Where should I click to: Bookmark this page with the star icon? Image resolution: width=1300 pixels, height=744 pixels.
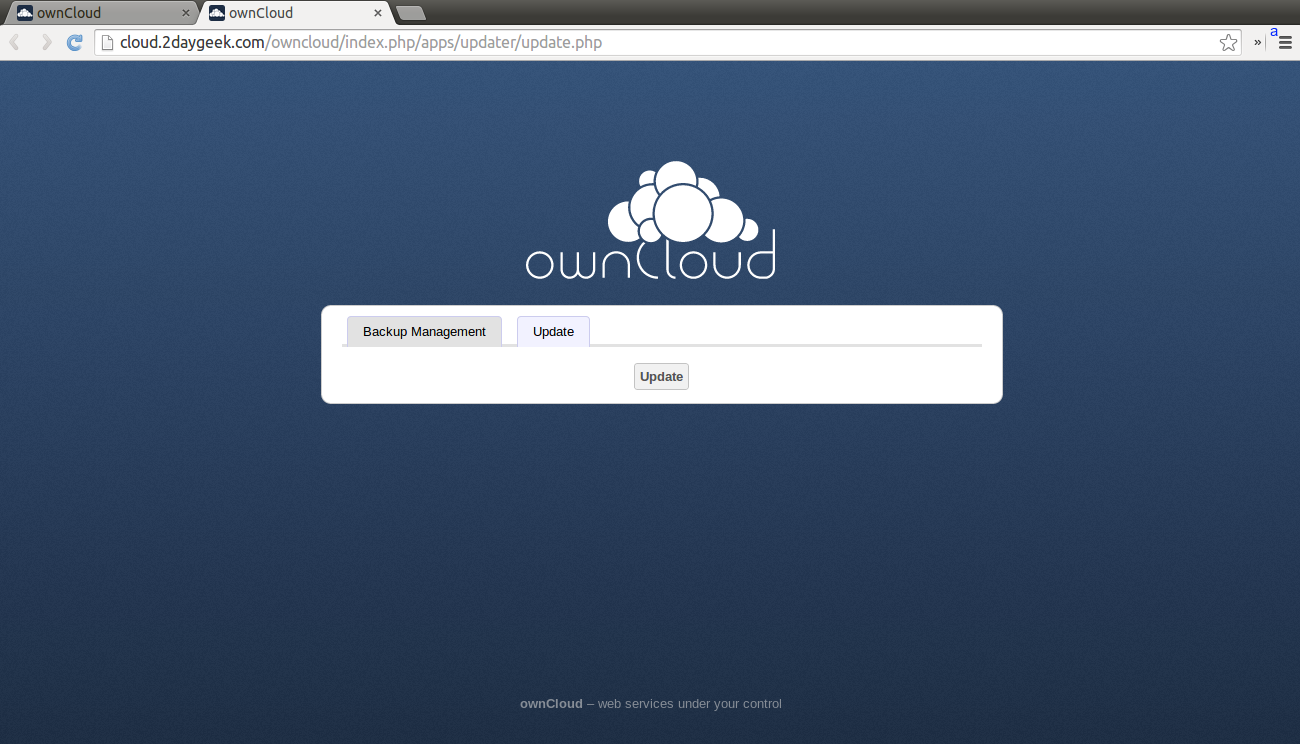coord(1228,42)
